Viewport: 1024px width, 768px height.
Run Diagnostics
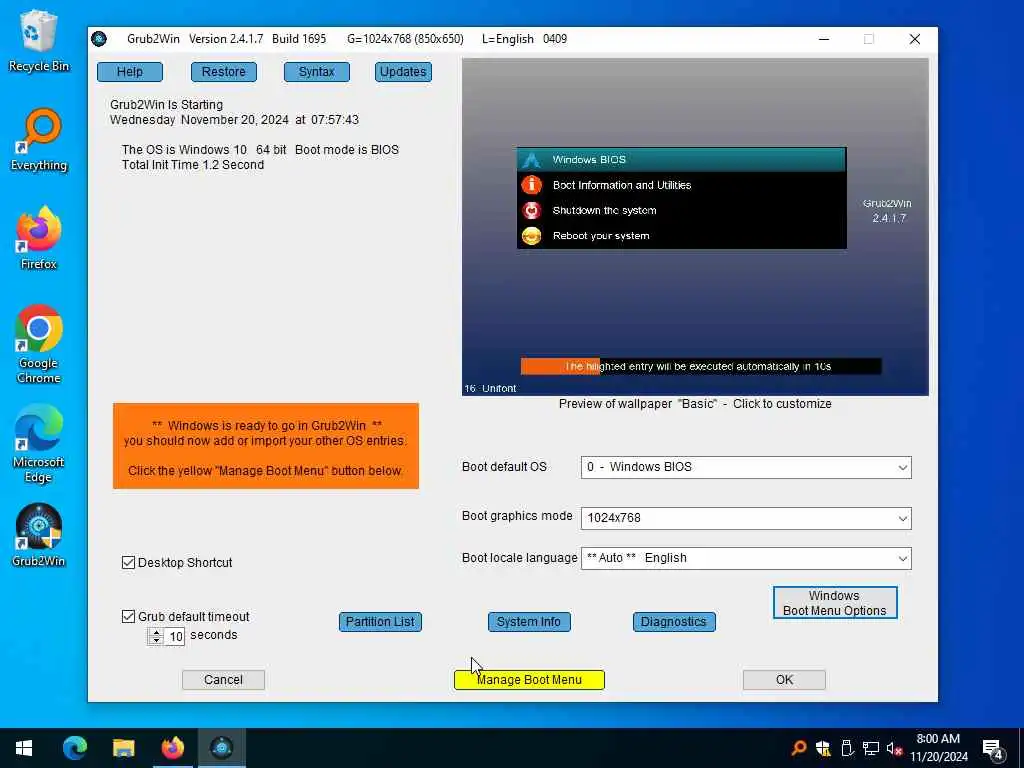tap(674, 622)
